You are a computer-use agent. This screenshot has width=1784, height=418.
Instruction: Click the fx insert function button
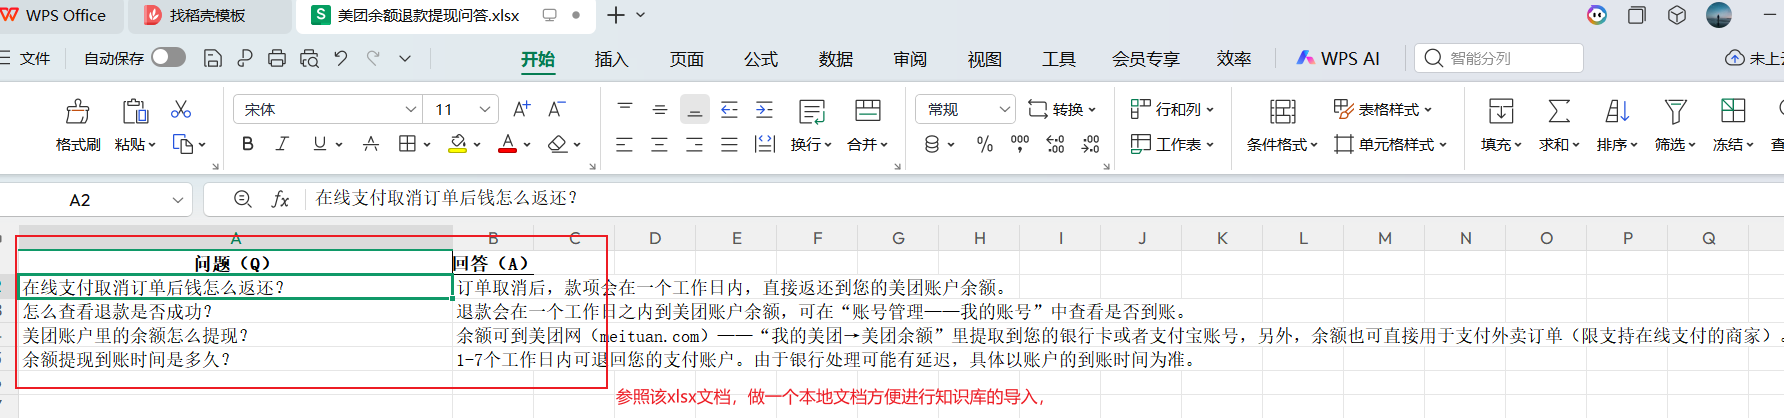coord(281,199)
